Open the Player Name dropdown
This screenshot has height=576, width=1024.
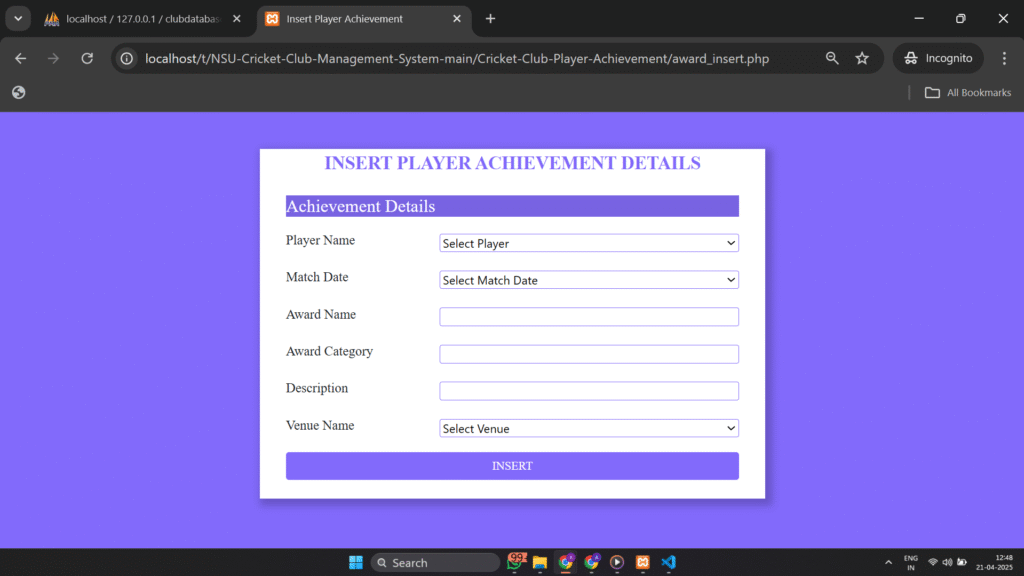[x=588, y=243]
